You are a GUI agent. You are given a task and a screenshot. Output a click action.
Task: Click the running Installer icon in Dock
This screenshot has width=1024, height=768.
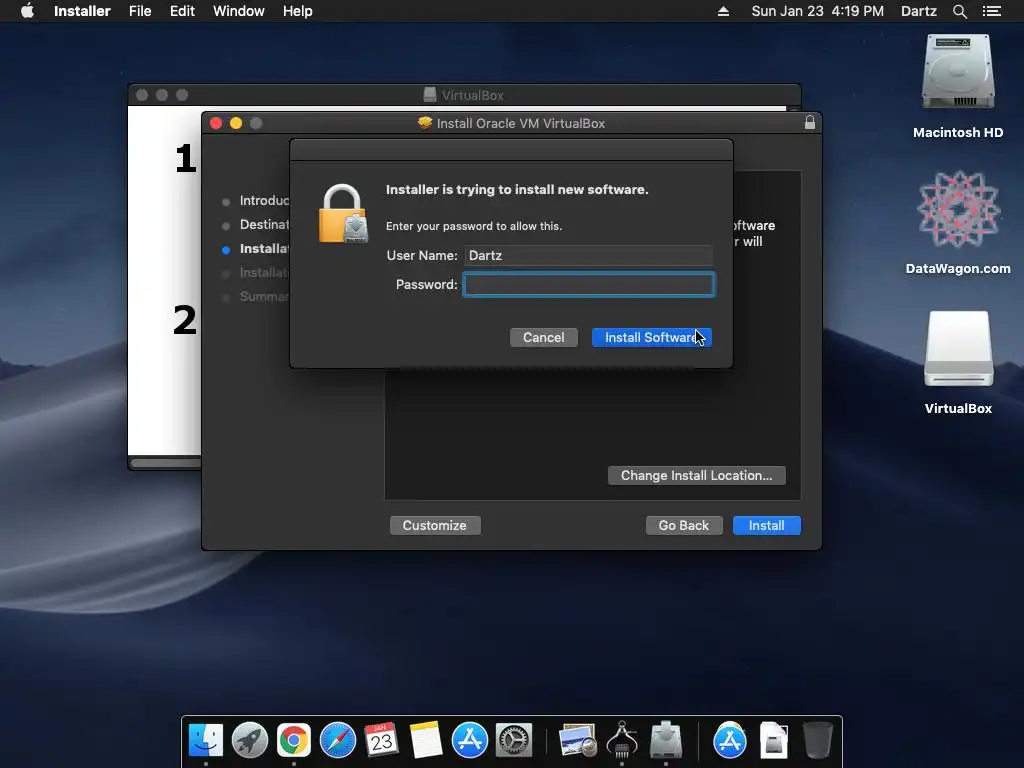(666, 741)
